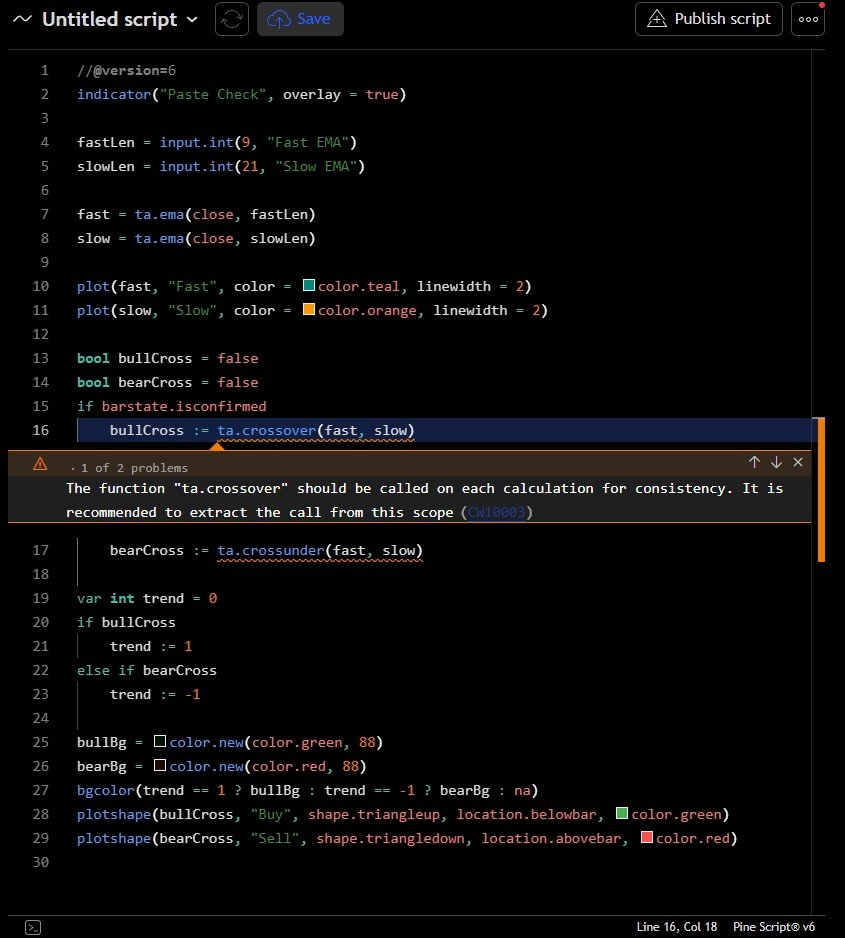Click the orange color swatch on line 11
The width and height of the screenshot is (845, 938).
(309, 309)
